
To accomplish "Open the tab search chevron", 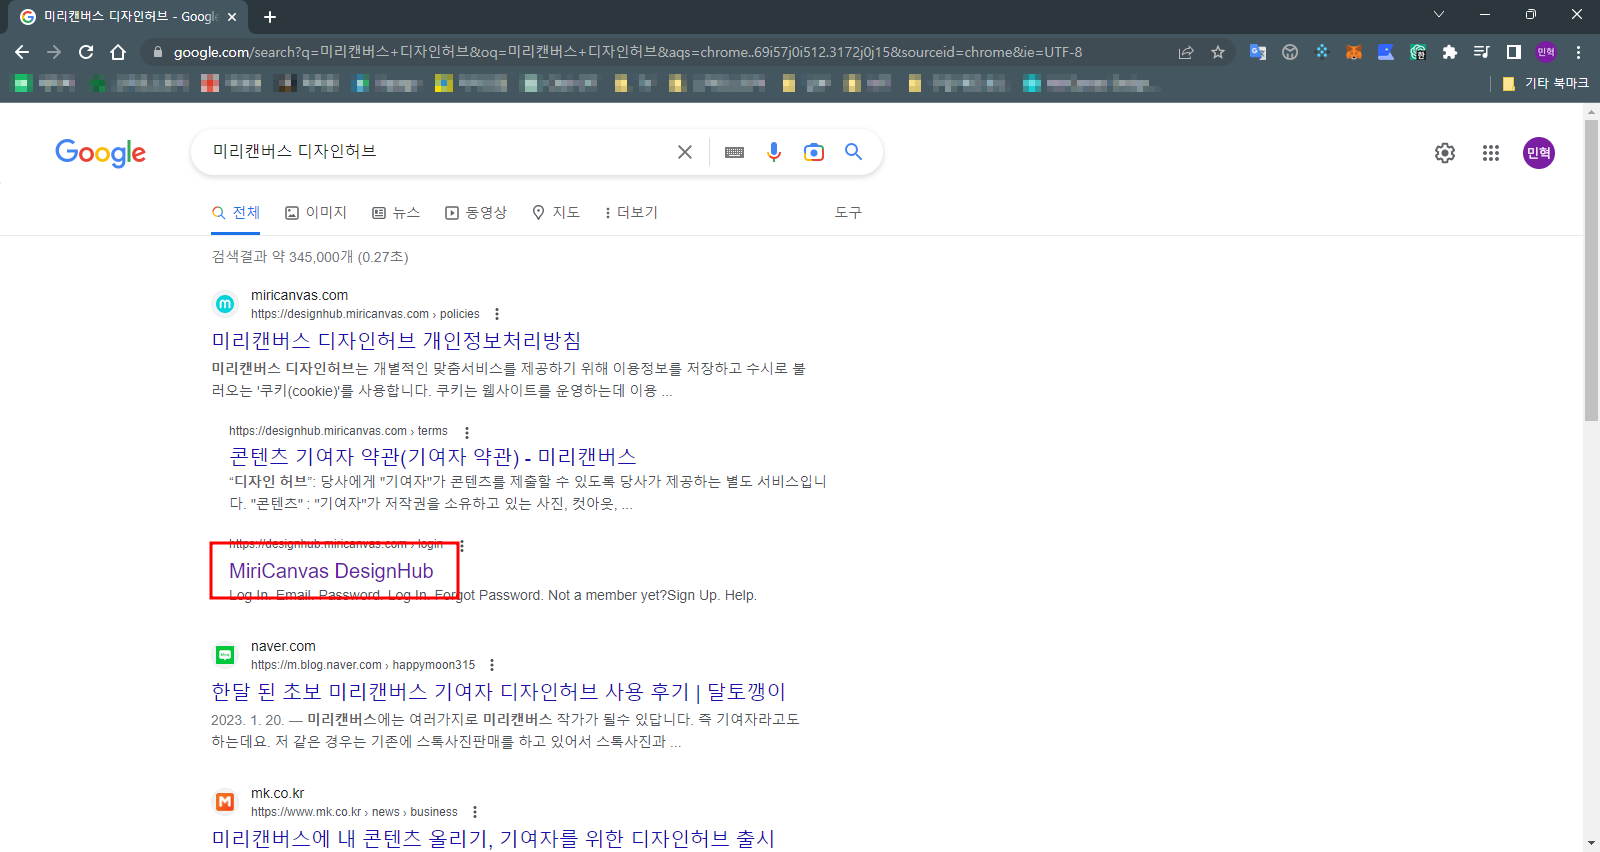I will 1439,14.
